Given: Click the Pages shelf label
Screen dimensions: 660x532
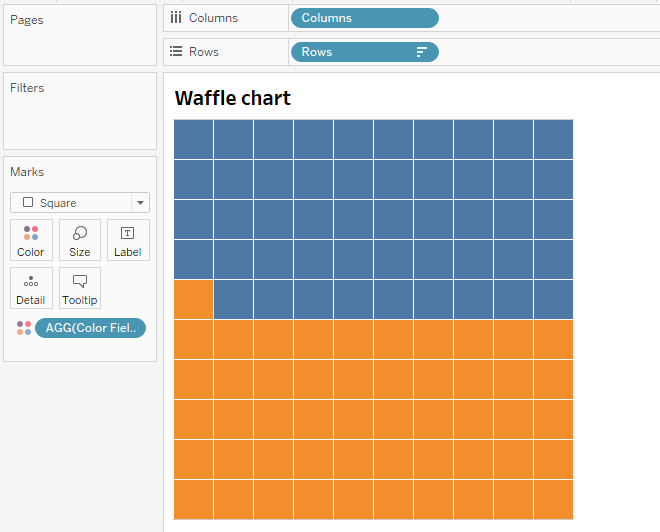Looking at the screenshot, I should pyautogui.click(x=27, y=20).
